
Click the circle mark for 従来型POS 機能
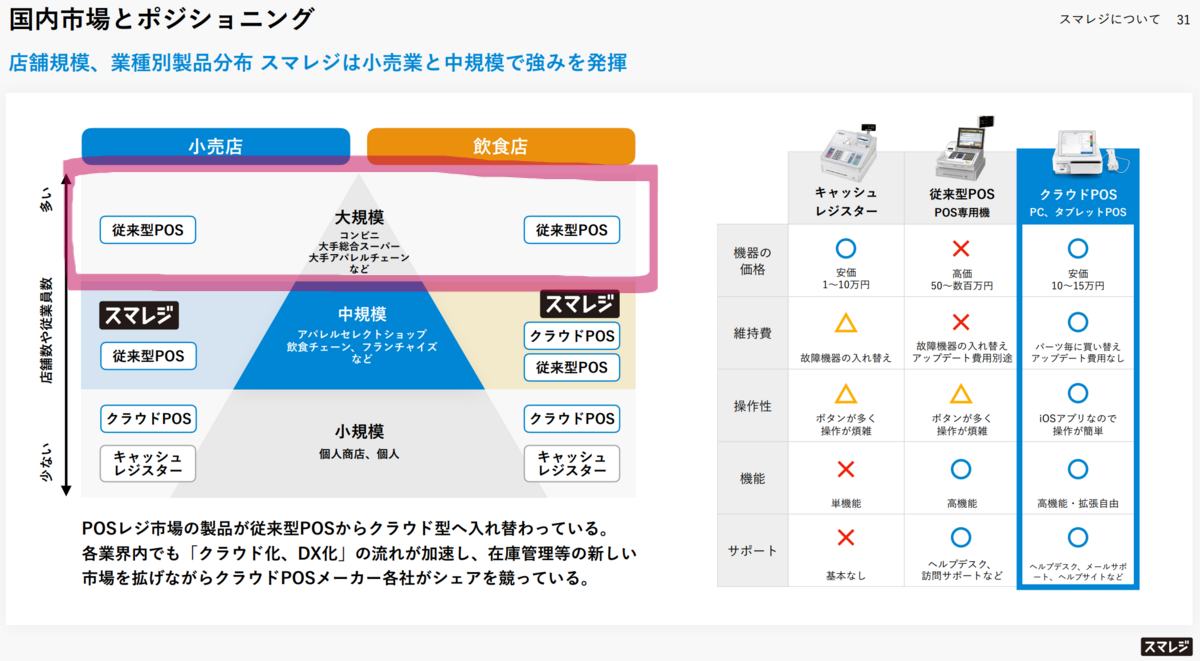(x=961, y=468)
